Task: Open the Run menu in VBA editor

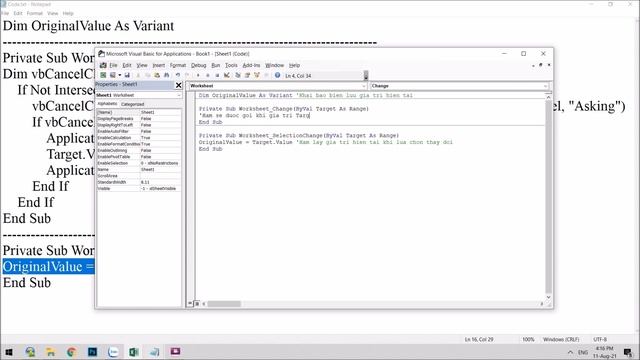Action: click(216, 65)
